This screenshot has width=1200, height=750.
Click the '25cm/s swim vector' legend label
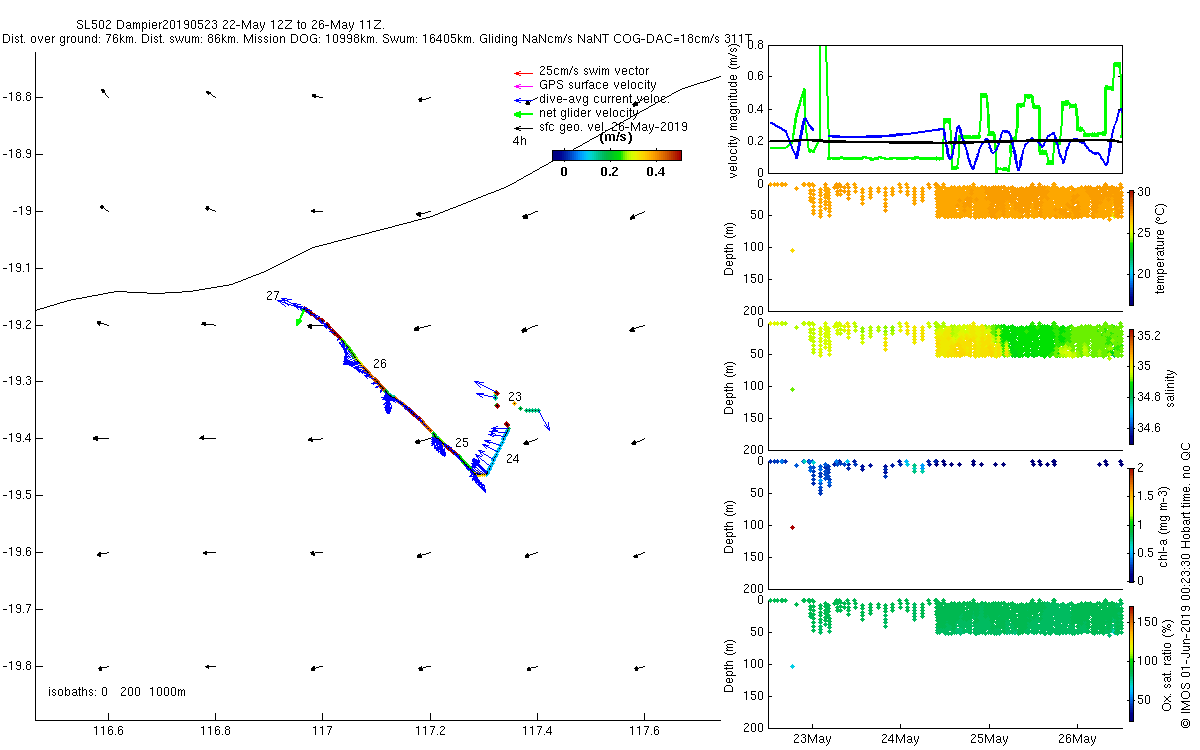594,71
